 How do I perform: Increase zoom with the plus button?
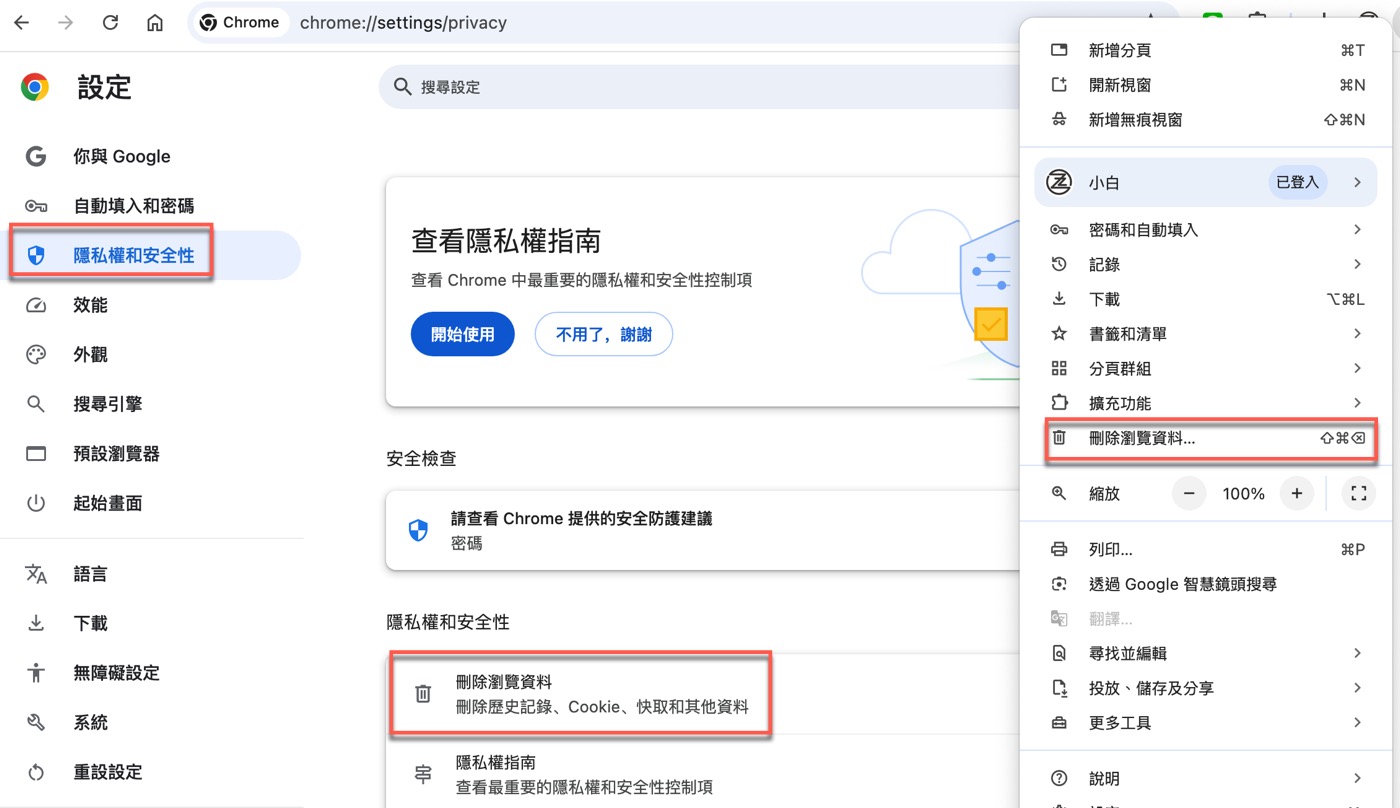(x=1297, y=493)
